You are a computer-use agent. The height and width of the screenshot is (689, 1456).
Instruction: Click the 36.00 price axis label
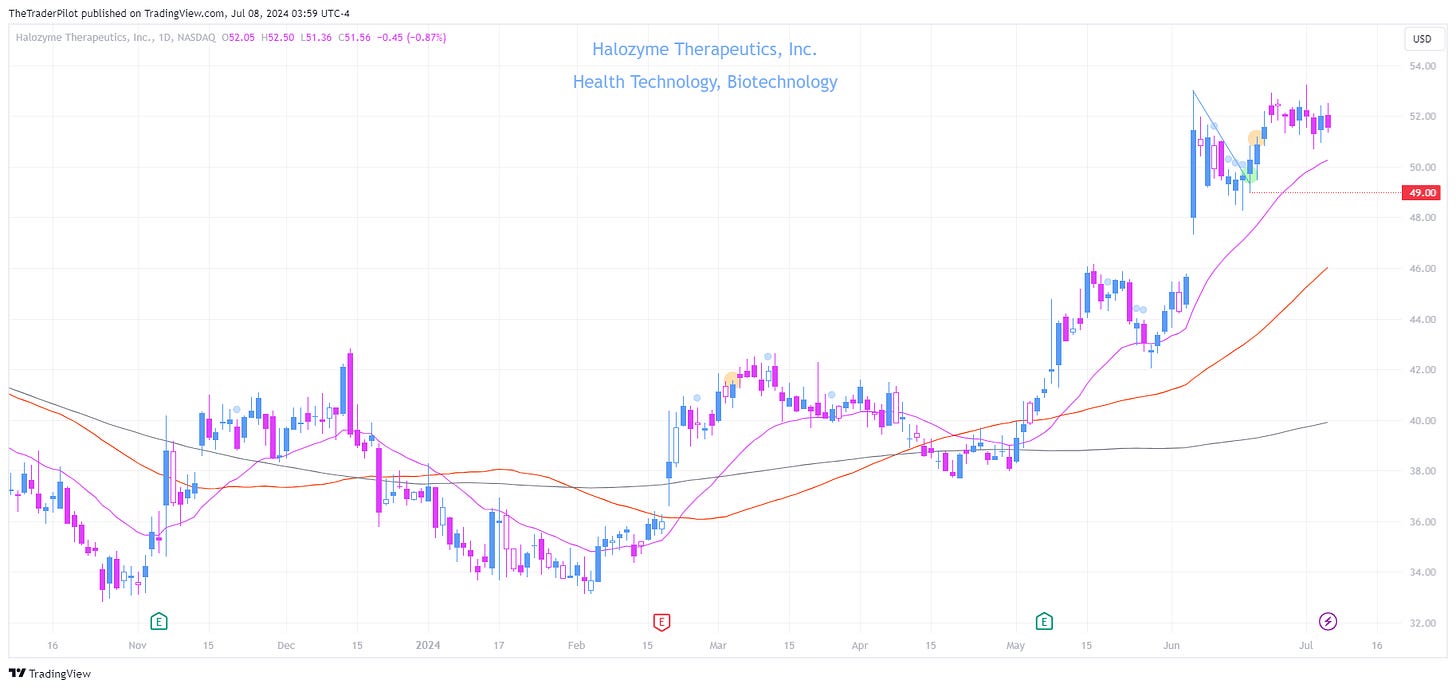tap(1423, 522)
